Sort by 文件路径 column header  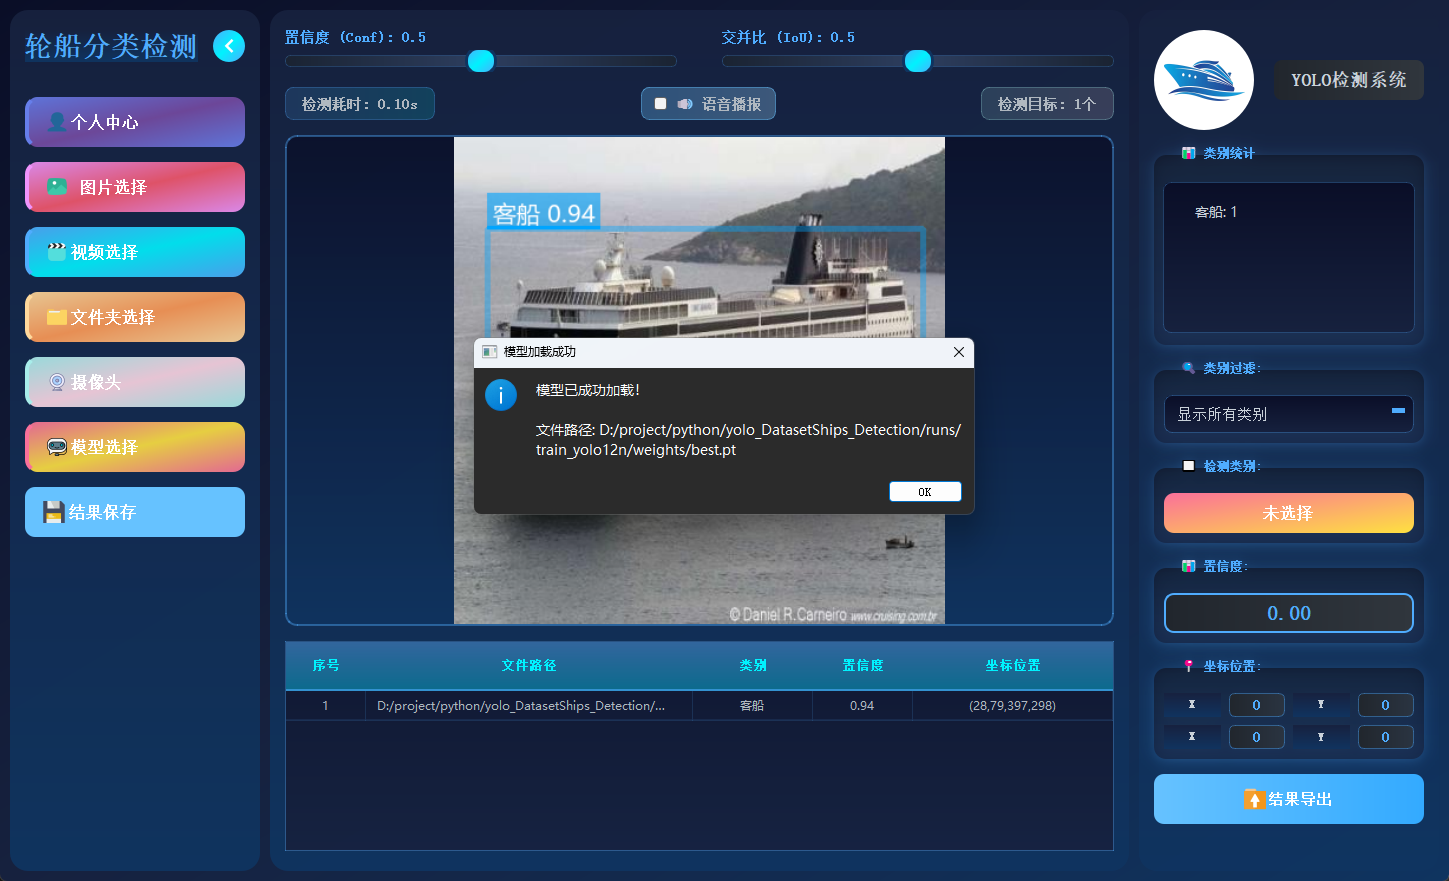[x=529, y=665]
